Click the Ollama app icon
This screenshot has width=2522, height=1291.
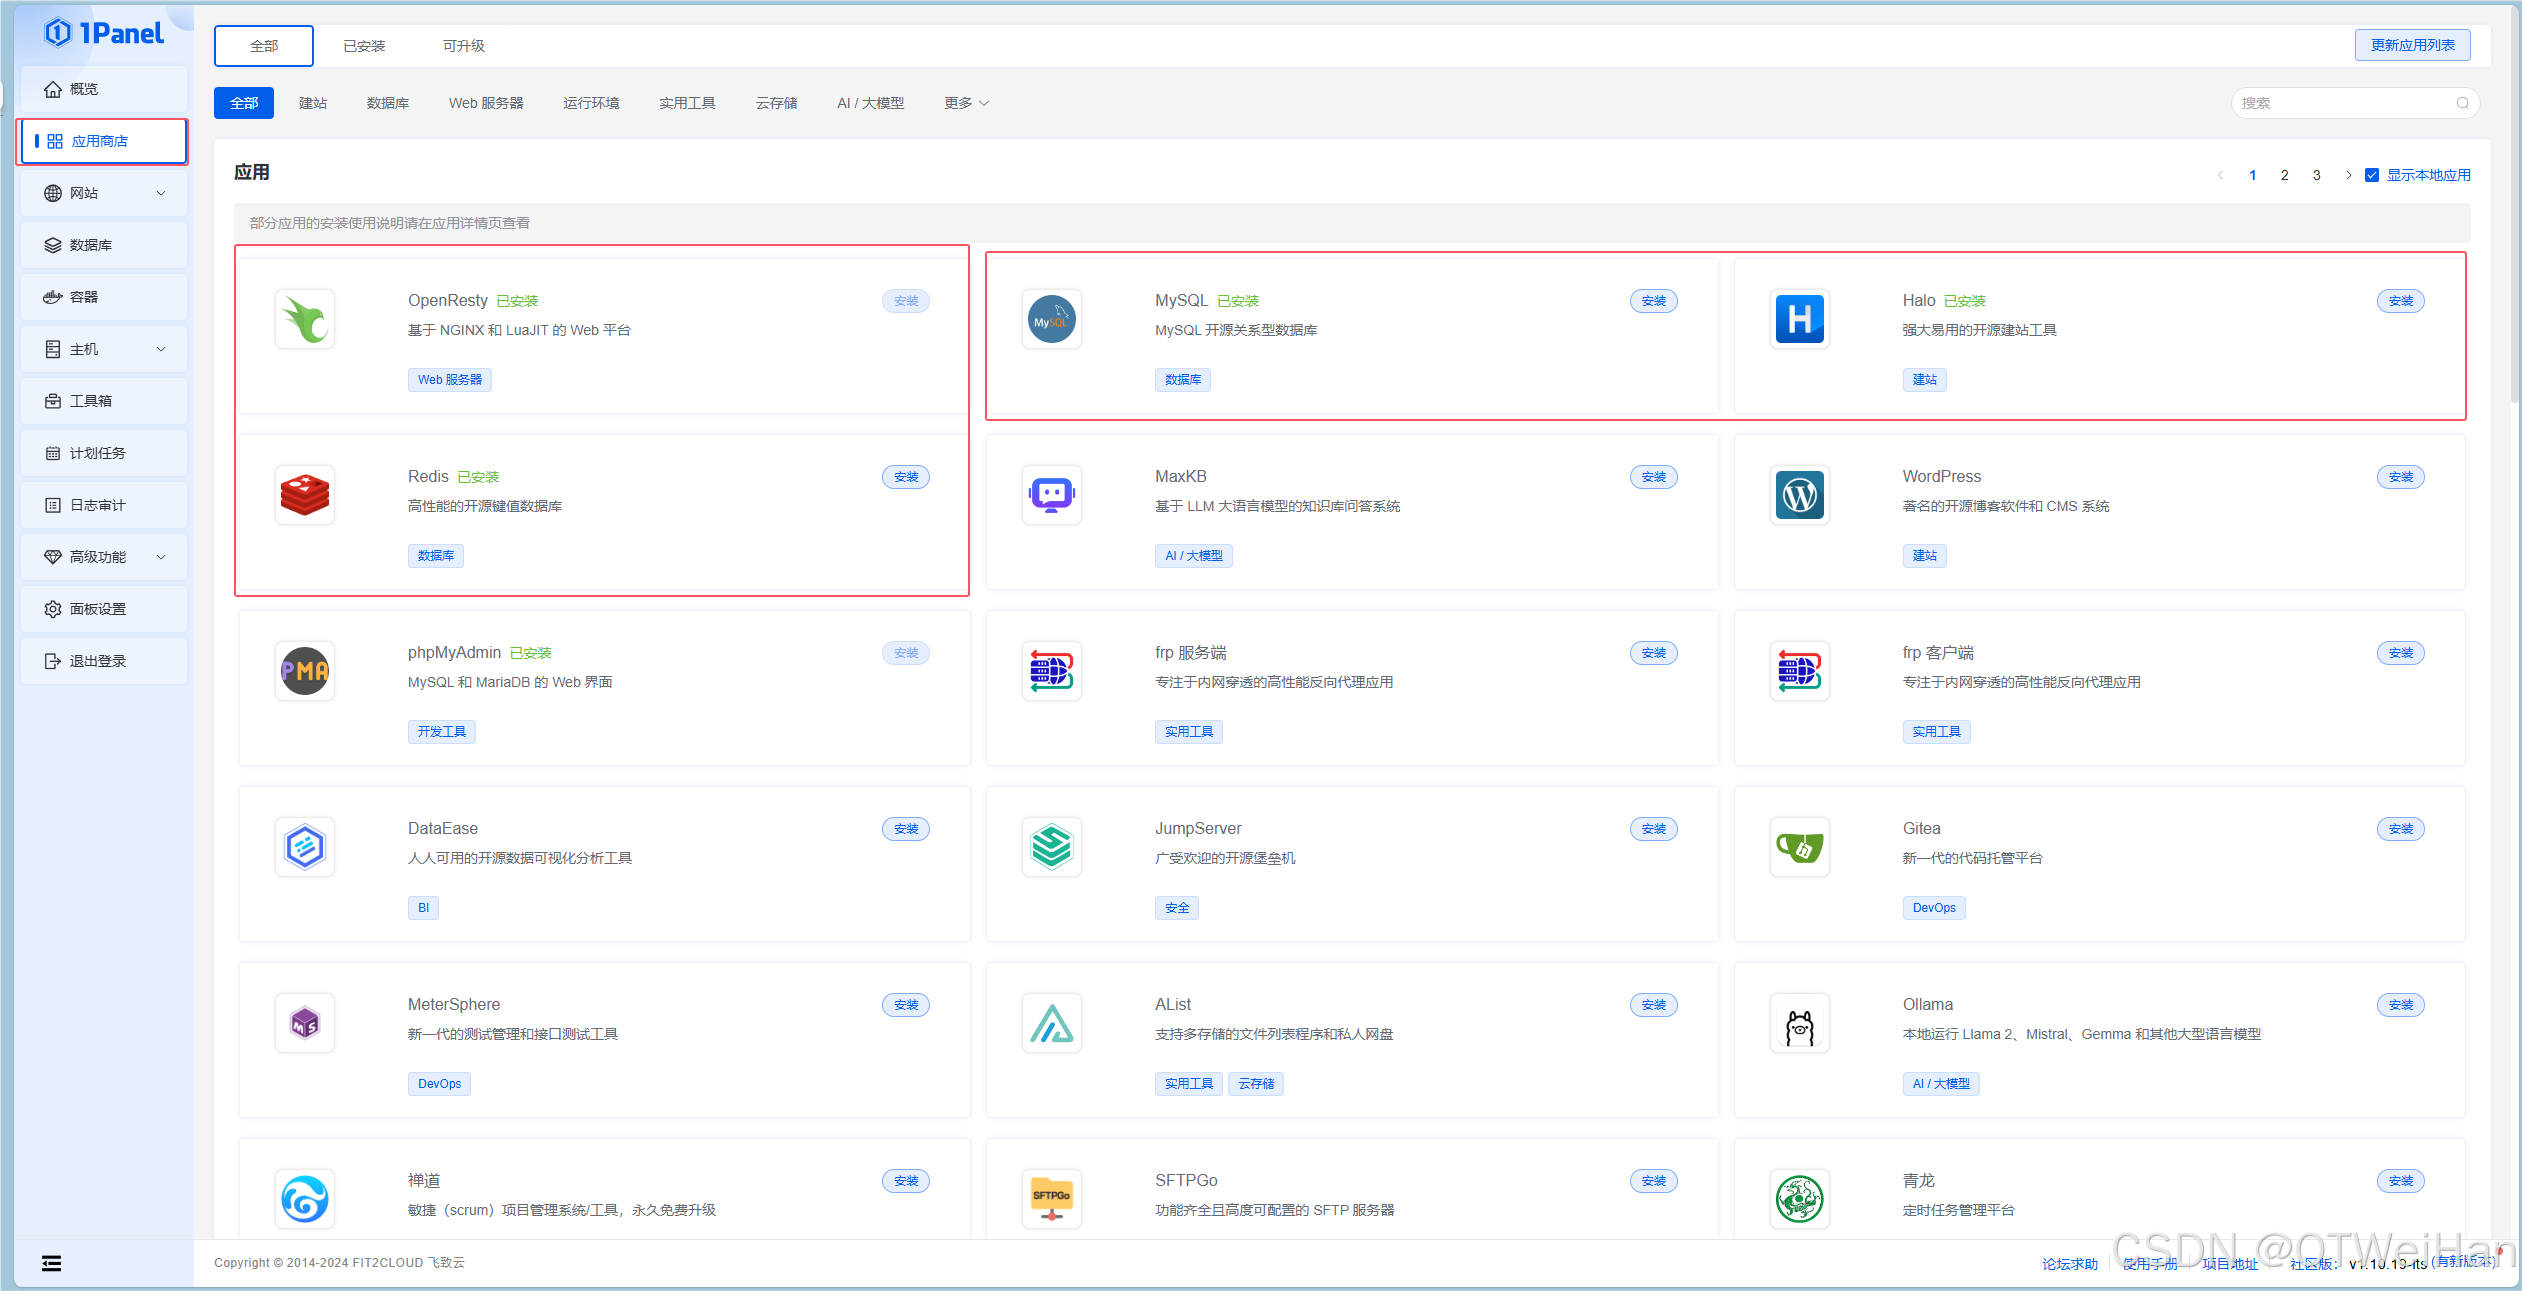click(1800, 1024)
